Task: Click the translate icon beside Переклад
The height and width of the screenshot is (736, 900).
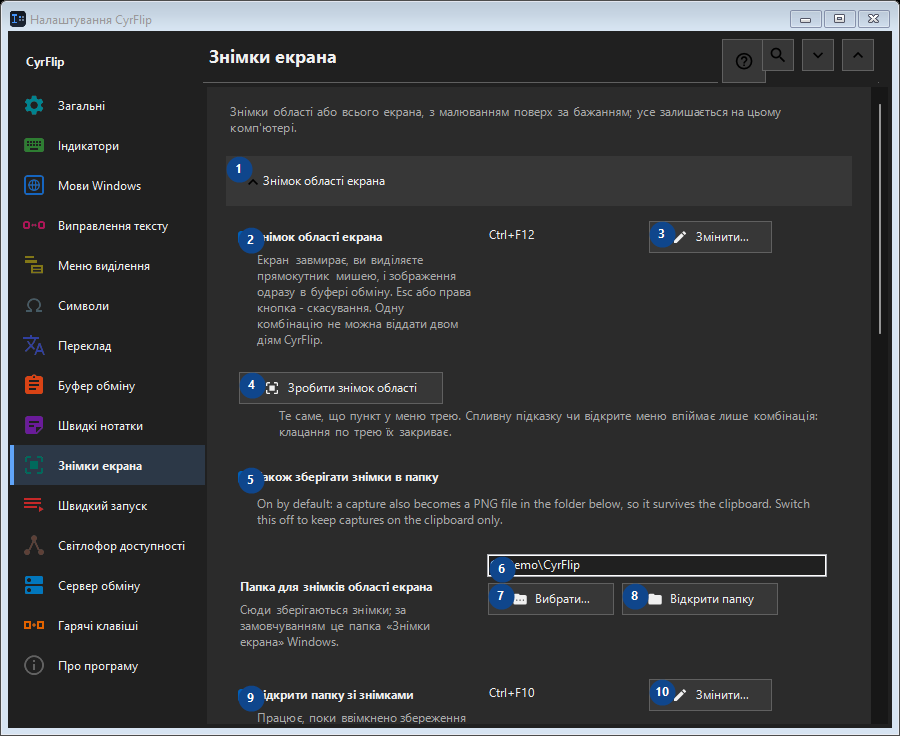Action: click(x=34, y=346)
